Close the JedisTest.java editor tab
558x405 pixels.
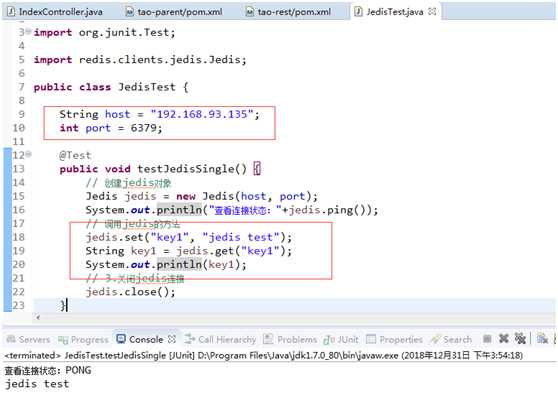point(432,11)
